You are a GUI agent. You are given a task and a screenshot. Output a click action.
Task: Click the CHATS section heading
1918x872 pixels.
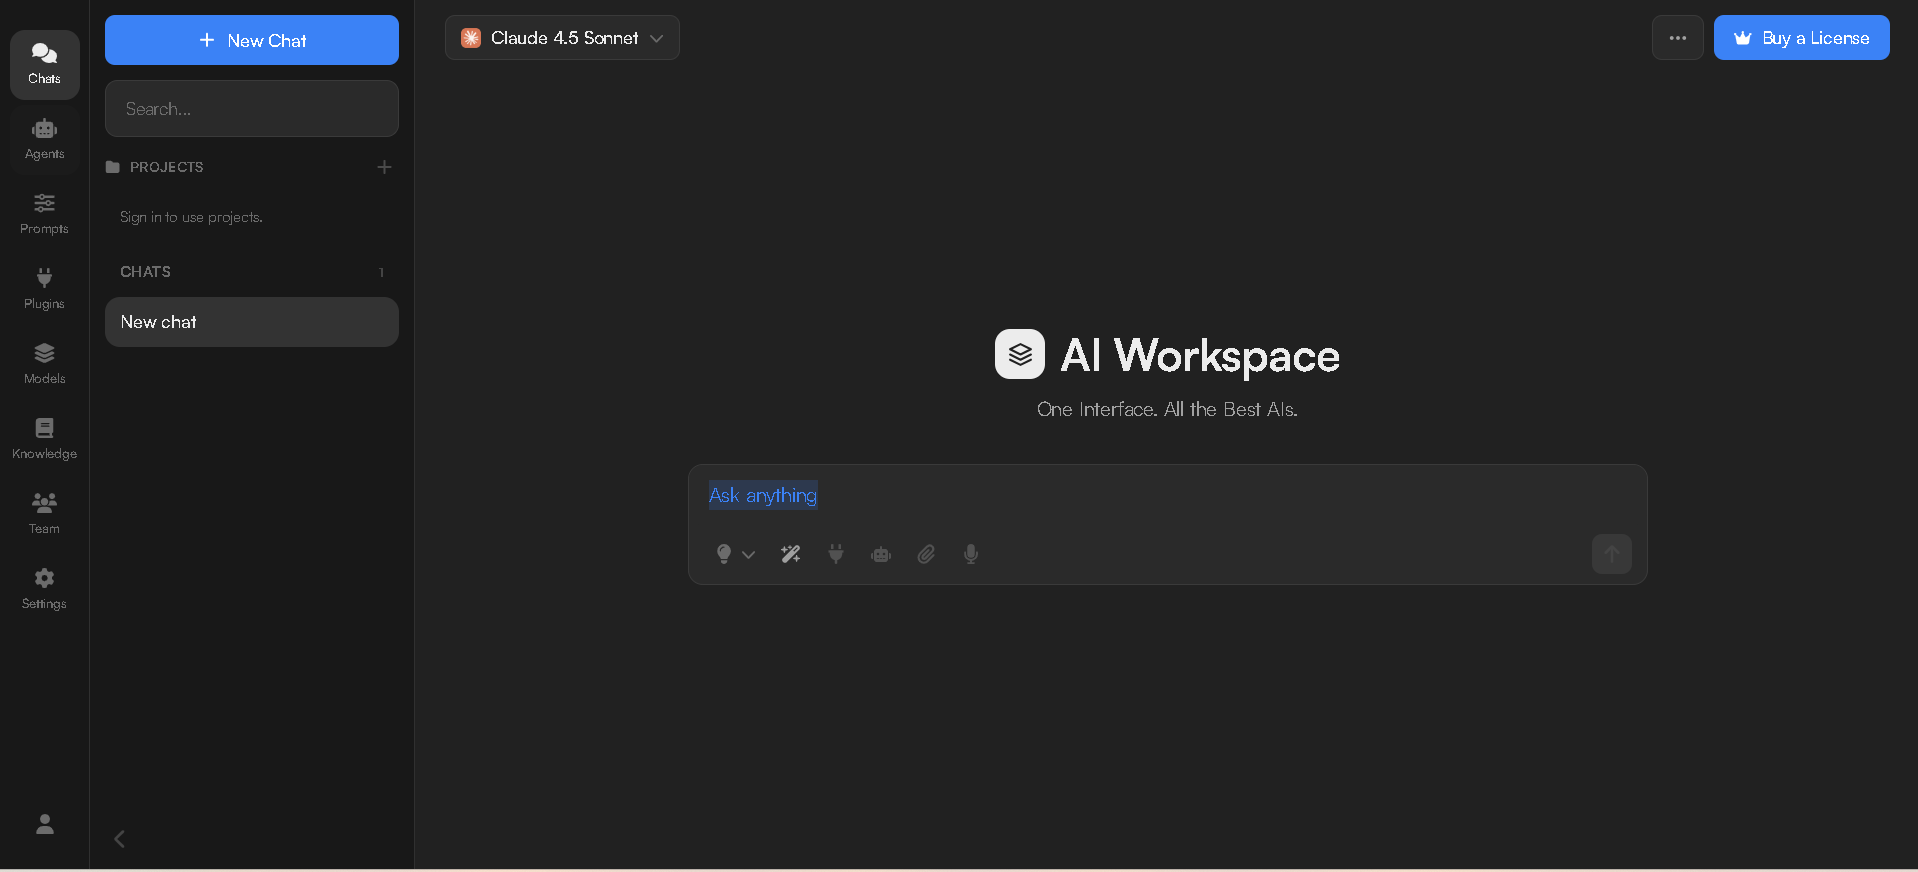146,272
